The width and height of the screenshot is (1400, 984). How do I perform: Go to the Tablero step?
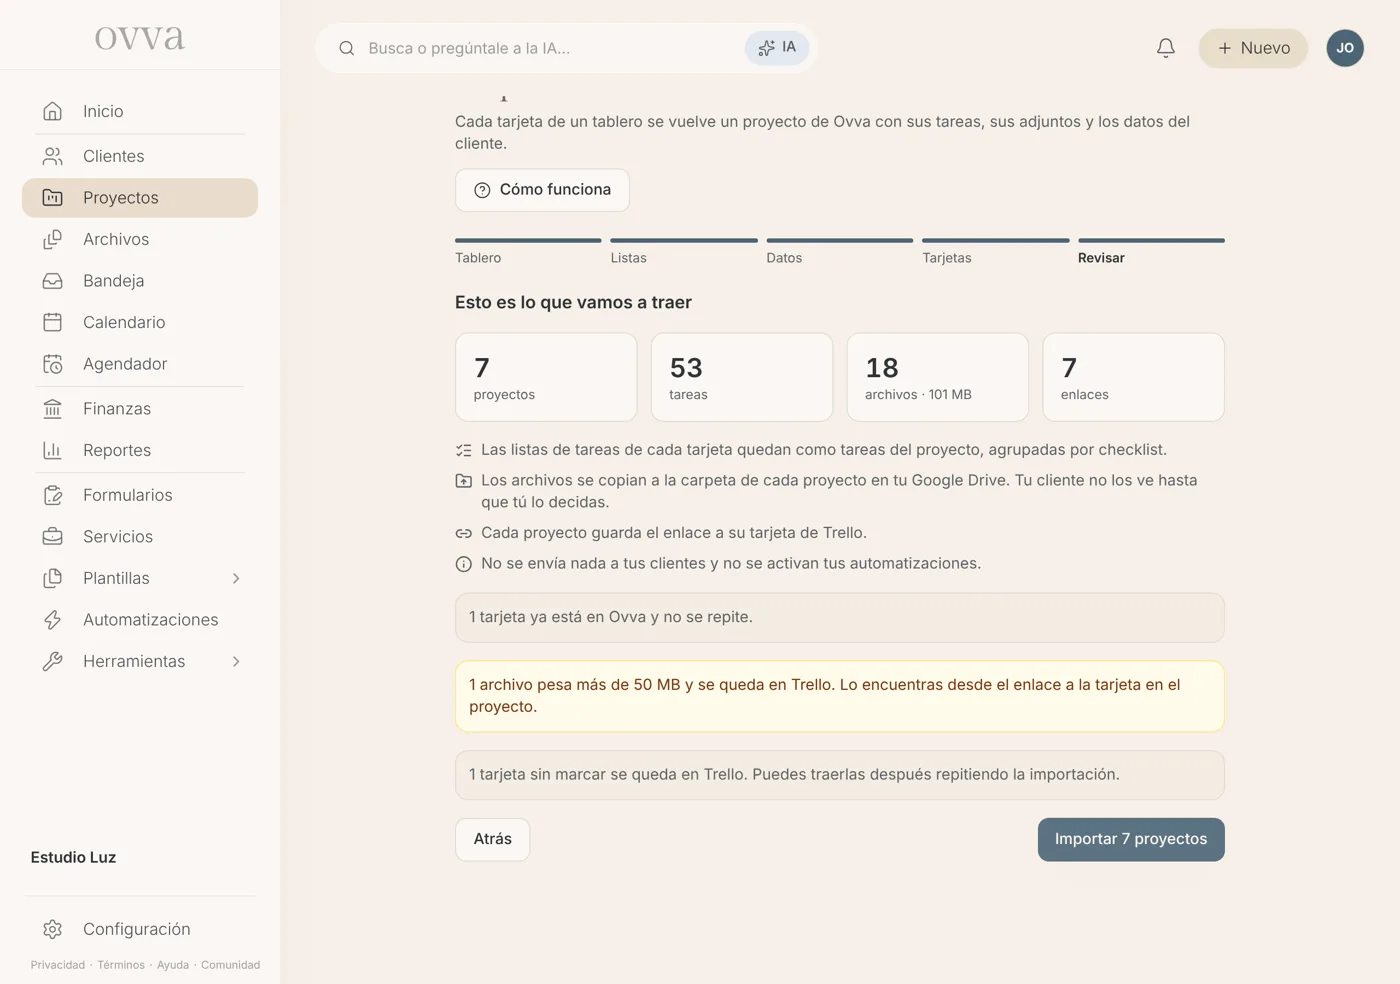(x=528, y=251)
